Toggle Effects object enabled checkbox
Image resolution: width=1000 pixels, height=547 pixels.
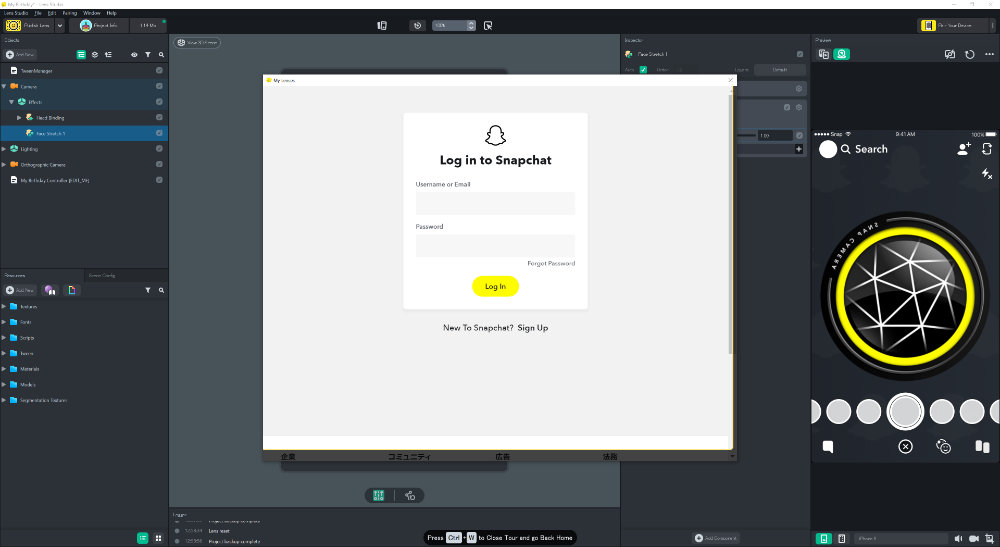pos(159,101)
